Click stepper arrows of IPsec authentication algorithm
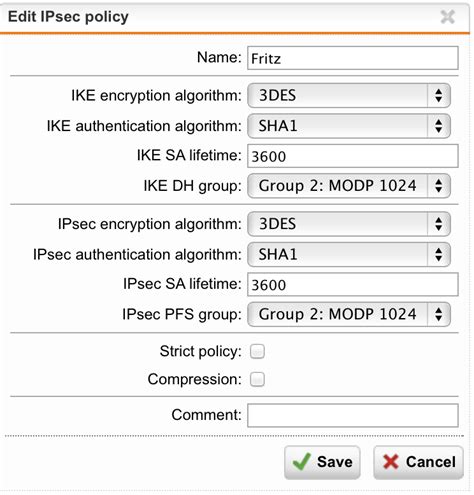 [438, 254]
